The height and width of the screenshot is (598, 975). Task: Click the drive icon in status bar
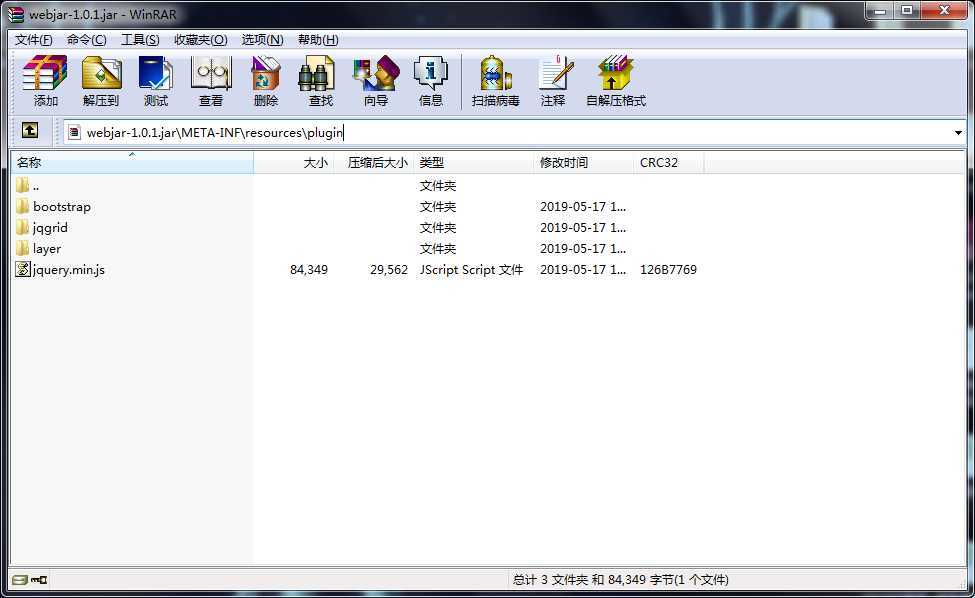point(20,580)
